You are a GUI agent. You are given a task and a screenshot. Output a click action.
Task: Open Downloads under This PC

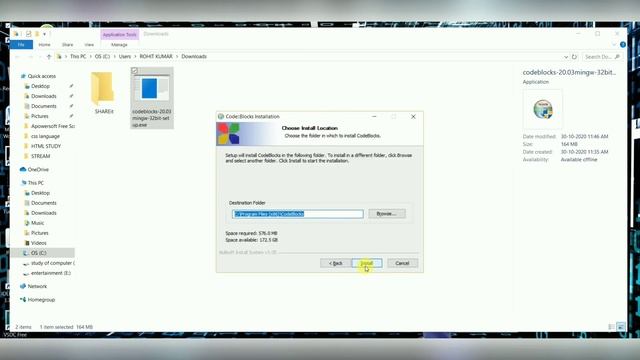click(x=43, y=213)
